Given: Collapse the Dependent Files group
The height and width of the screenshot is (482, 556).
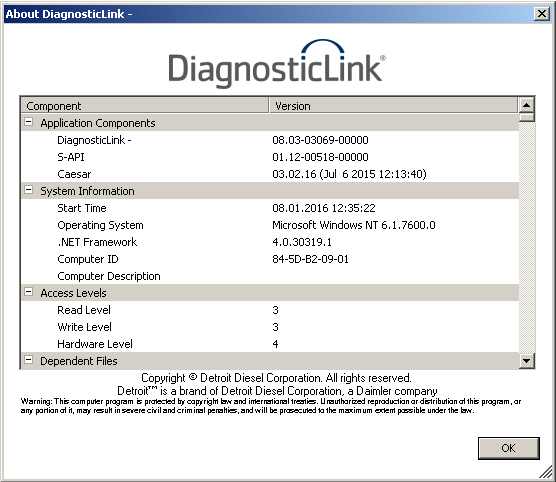Looking at the screenshot, I should [28, 360].
